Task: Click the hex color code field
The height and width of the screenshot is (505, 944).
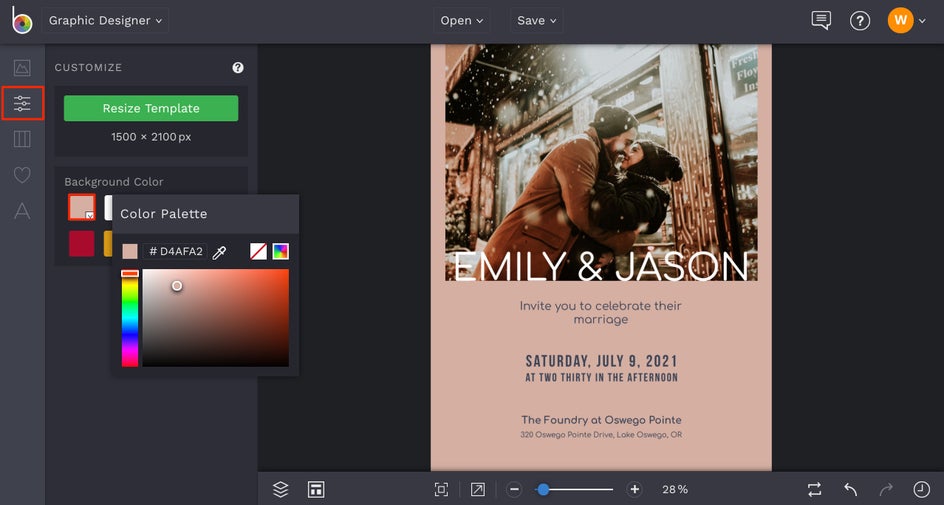Action: tap(175, 252)
